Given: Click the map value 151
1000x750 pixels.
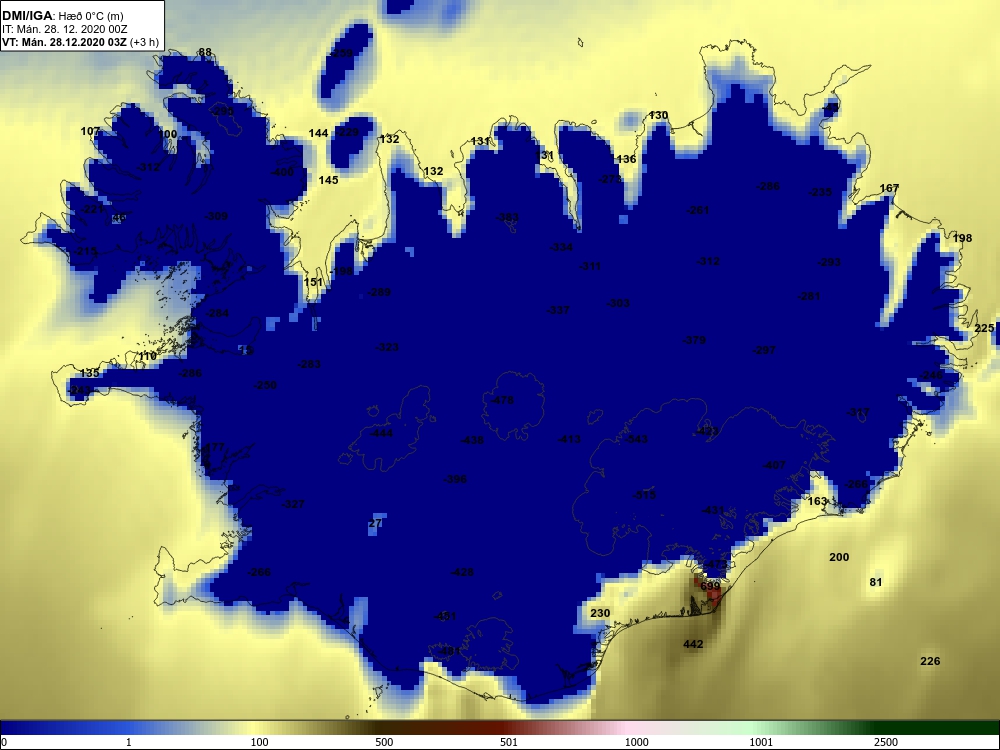Looking at the screenshot, I should coord(313,282).
